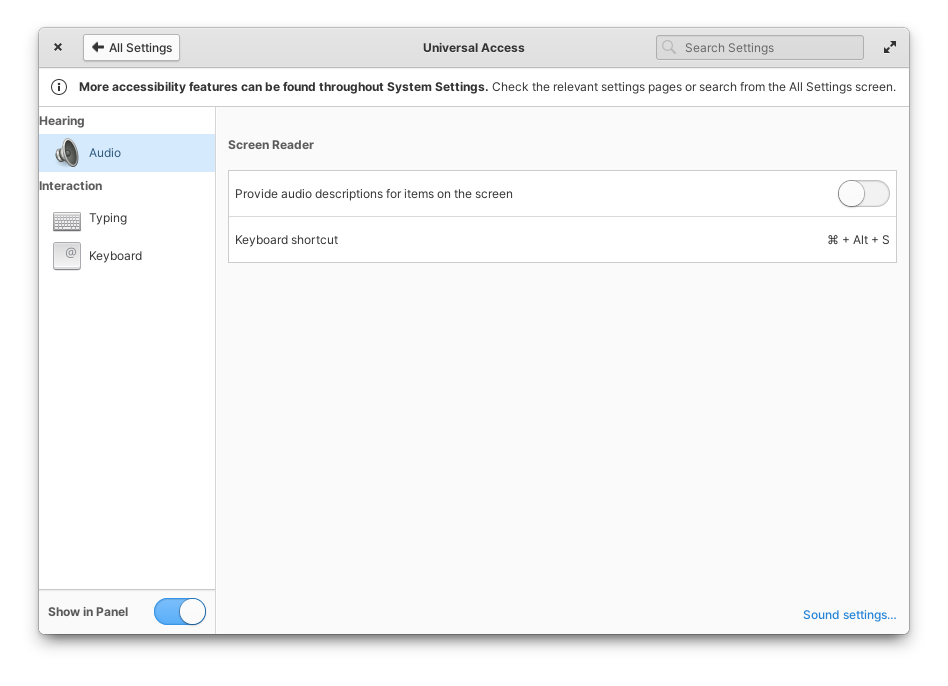948x686 pixels.
Task: Click the accessibility features banner message
Action: click(x=474, y=87)
